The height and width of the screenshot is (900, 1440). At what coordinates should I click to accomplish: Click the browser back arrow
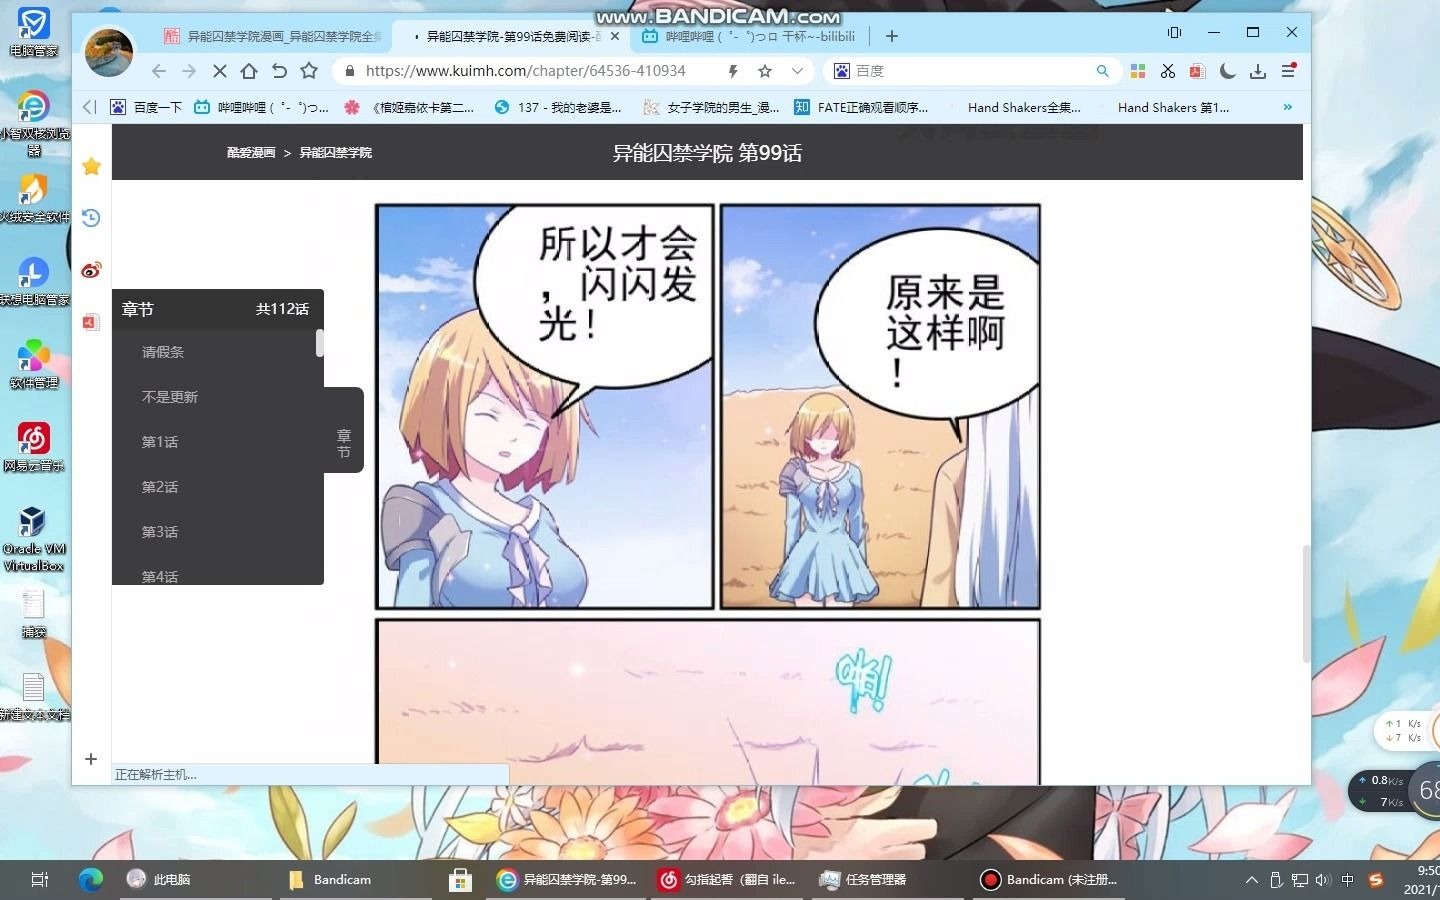[159, 71]
